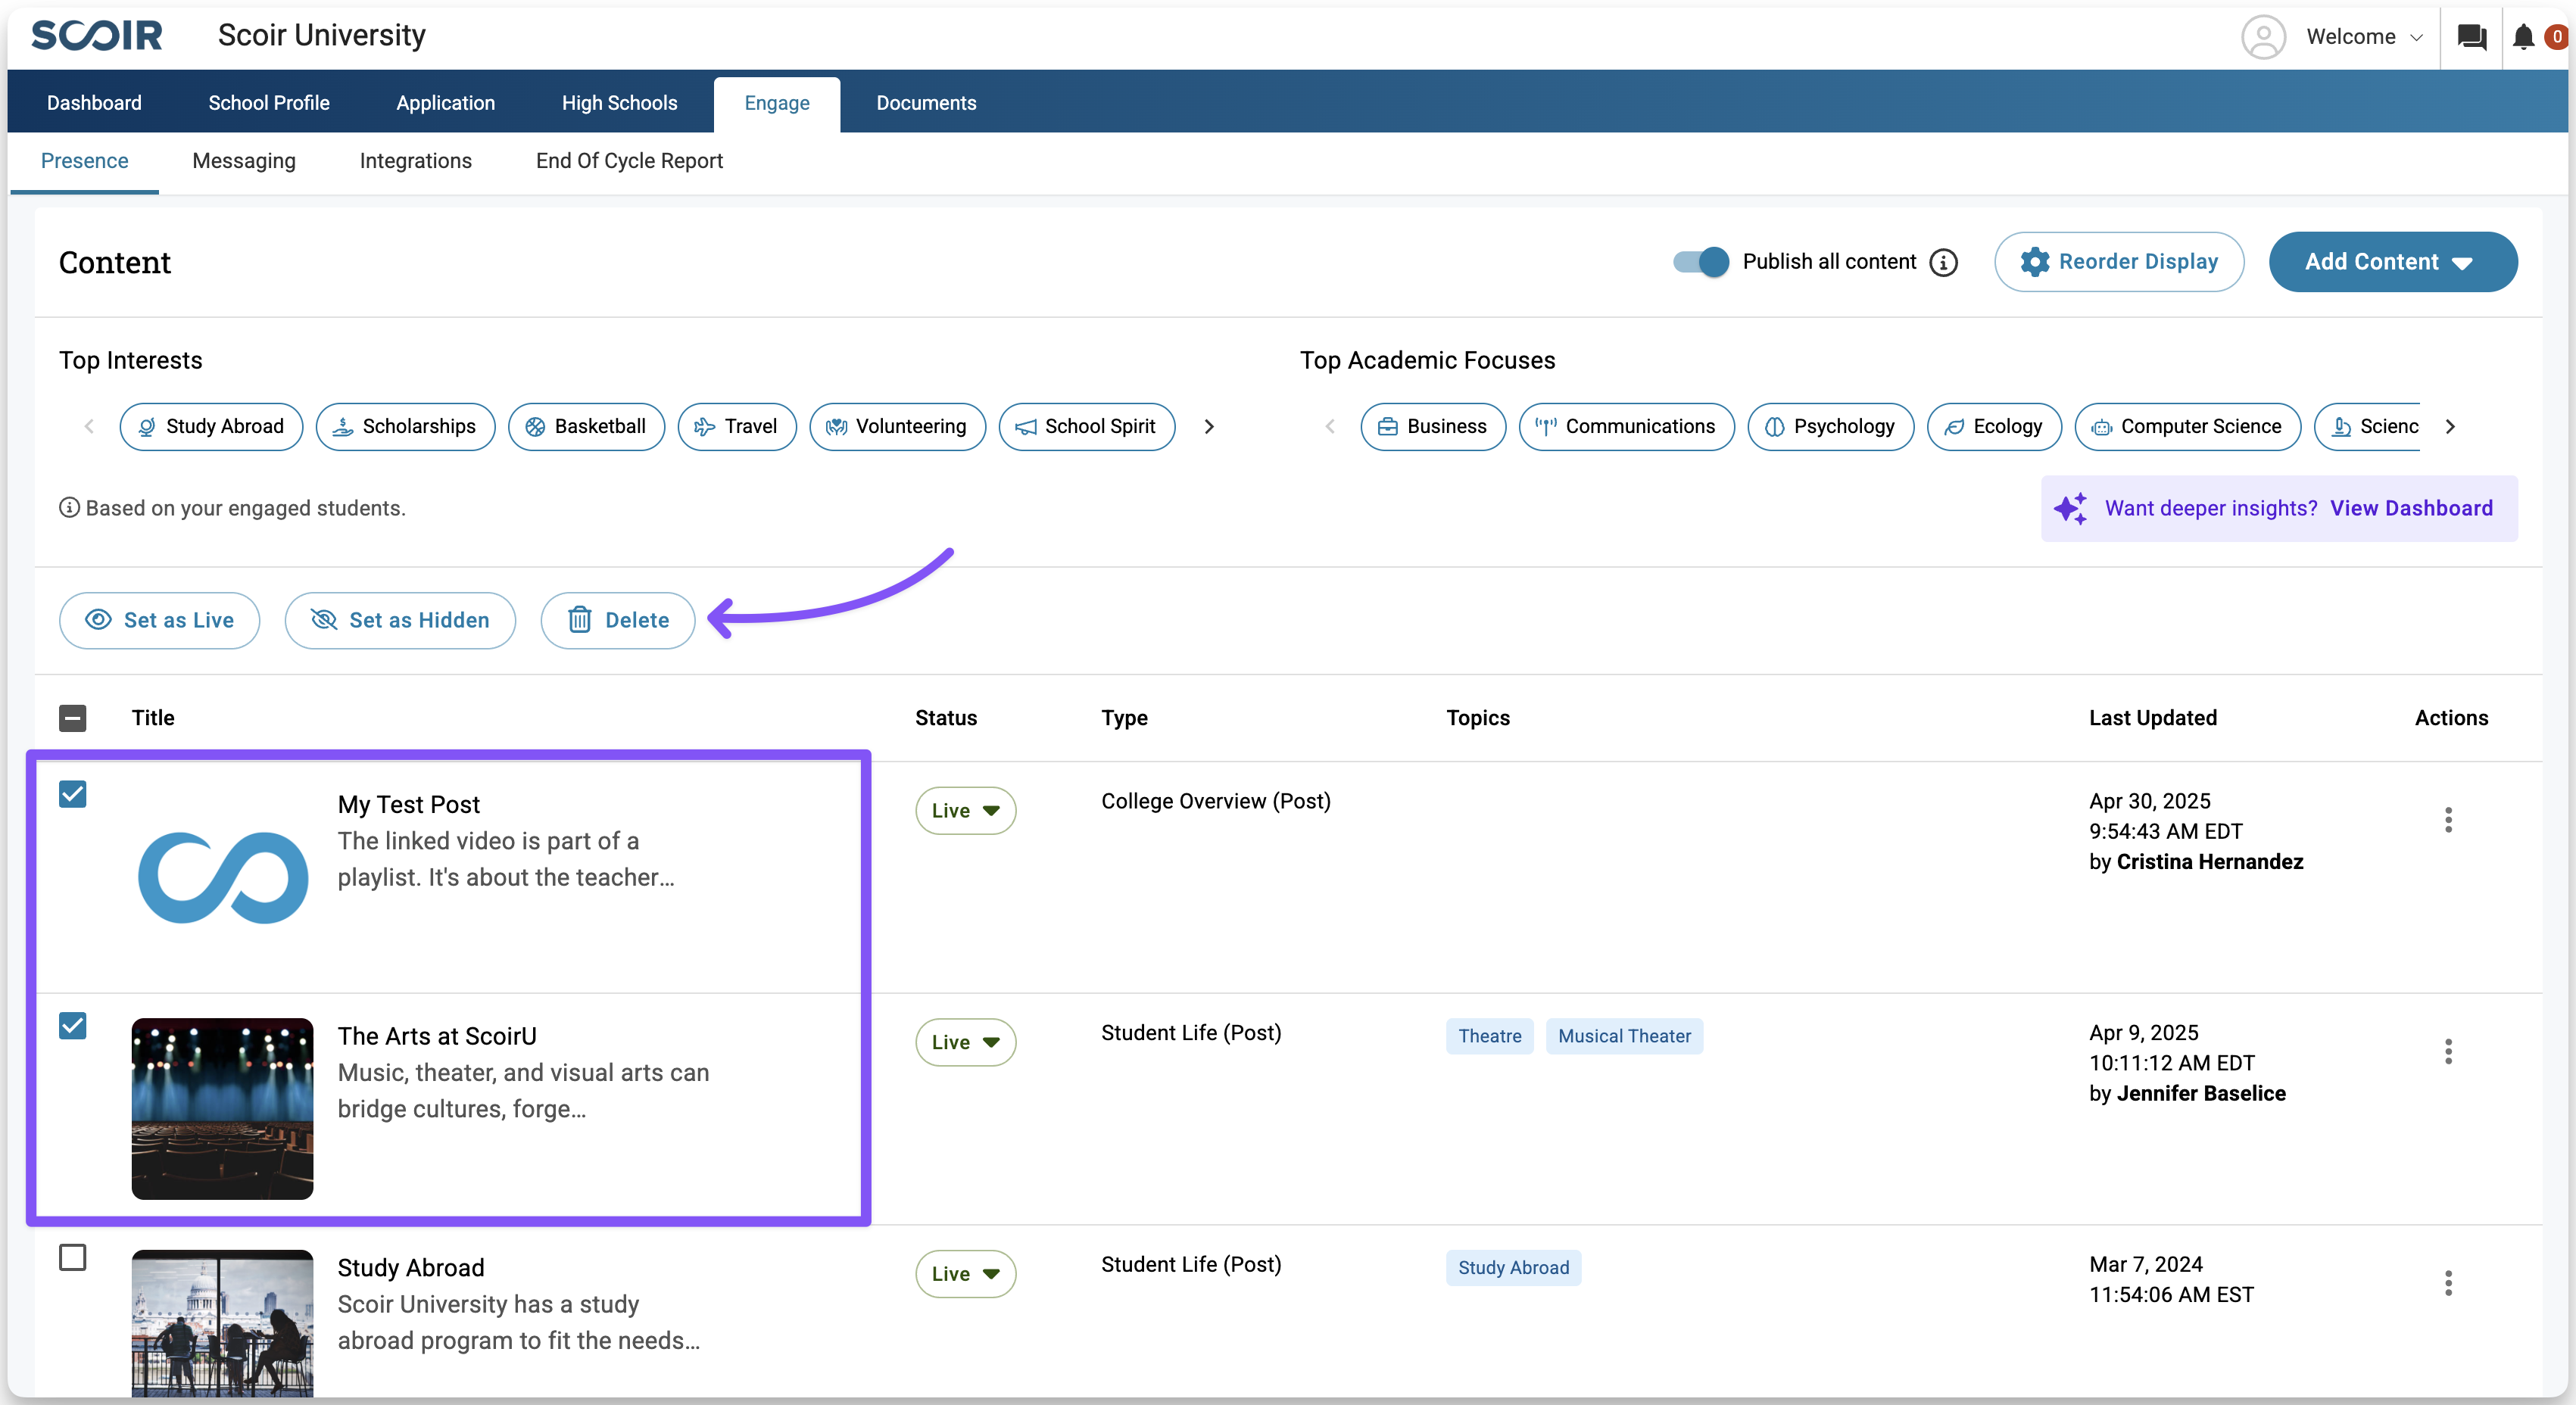Click the Publish all content info icon
This screenshot has width=2576, height=1405.
(1943, 262)
